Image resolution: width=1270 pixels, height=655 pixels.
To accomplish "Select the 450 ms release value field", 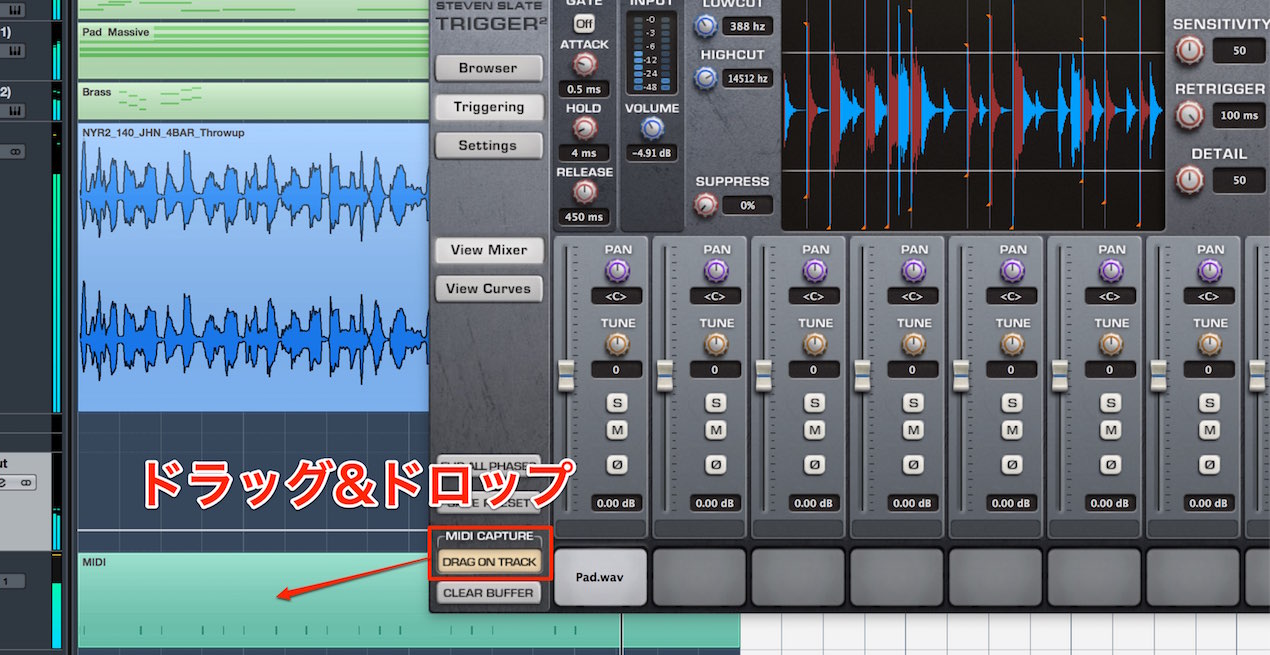I will coord(583,216).
